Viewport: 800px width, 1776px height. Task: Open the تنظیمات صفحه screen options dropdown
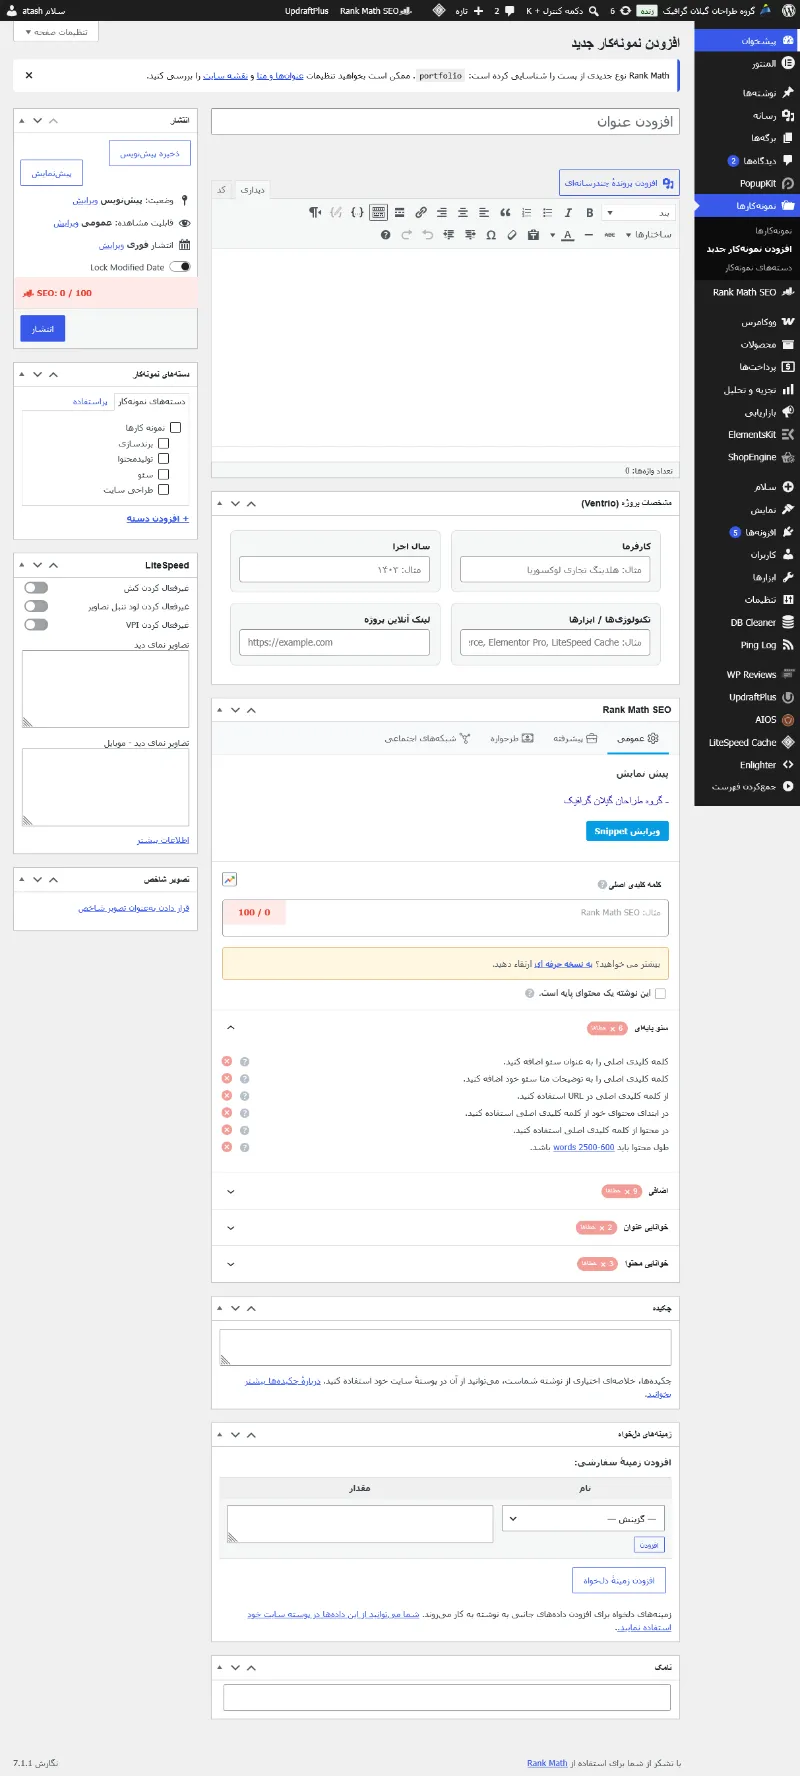click(x=56, y=32)
